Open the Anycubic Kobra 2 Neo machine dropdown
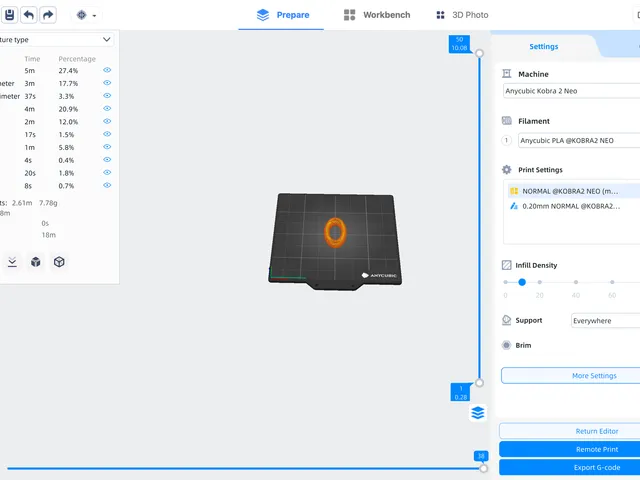The width and height of the screenshot is (640, 480). coord(571,91)
